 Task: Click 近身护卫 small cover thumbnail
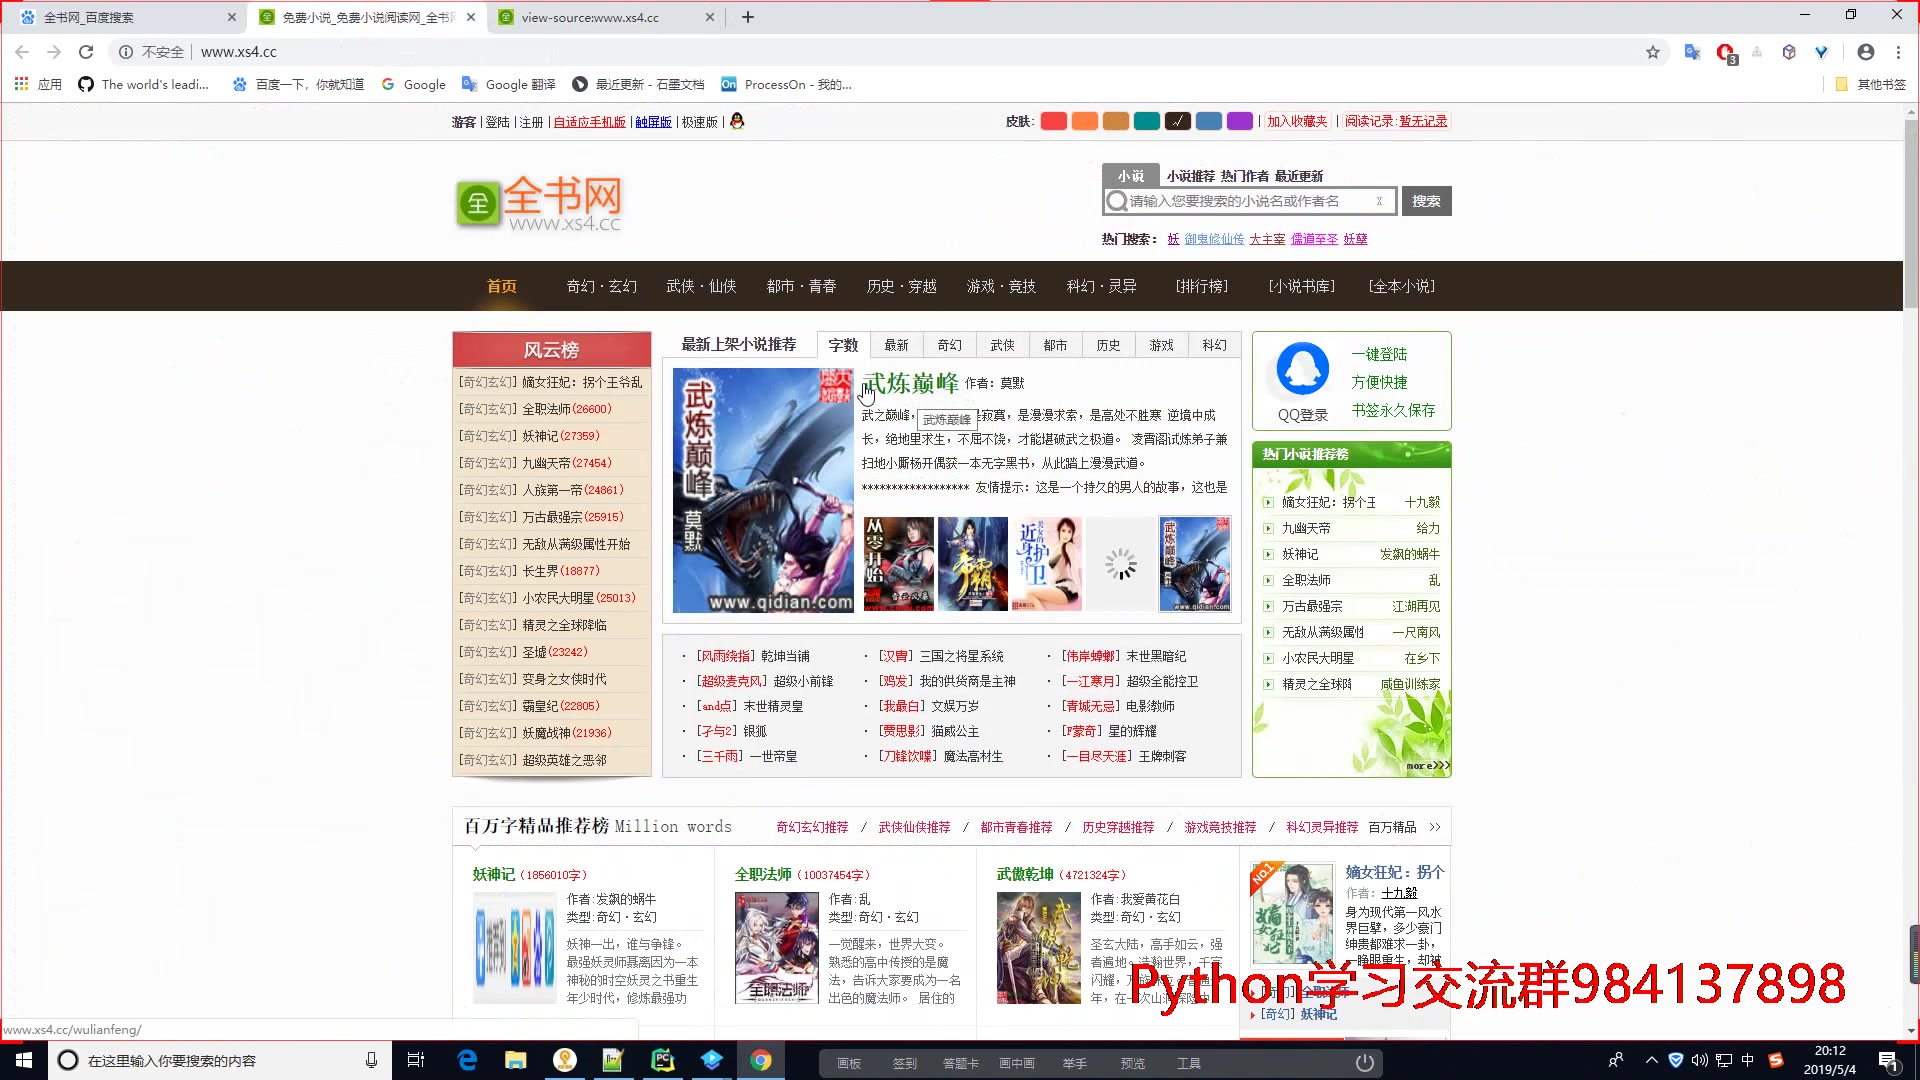coord(1046,563)
